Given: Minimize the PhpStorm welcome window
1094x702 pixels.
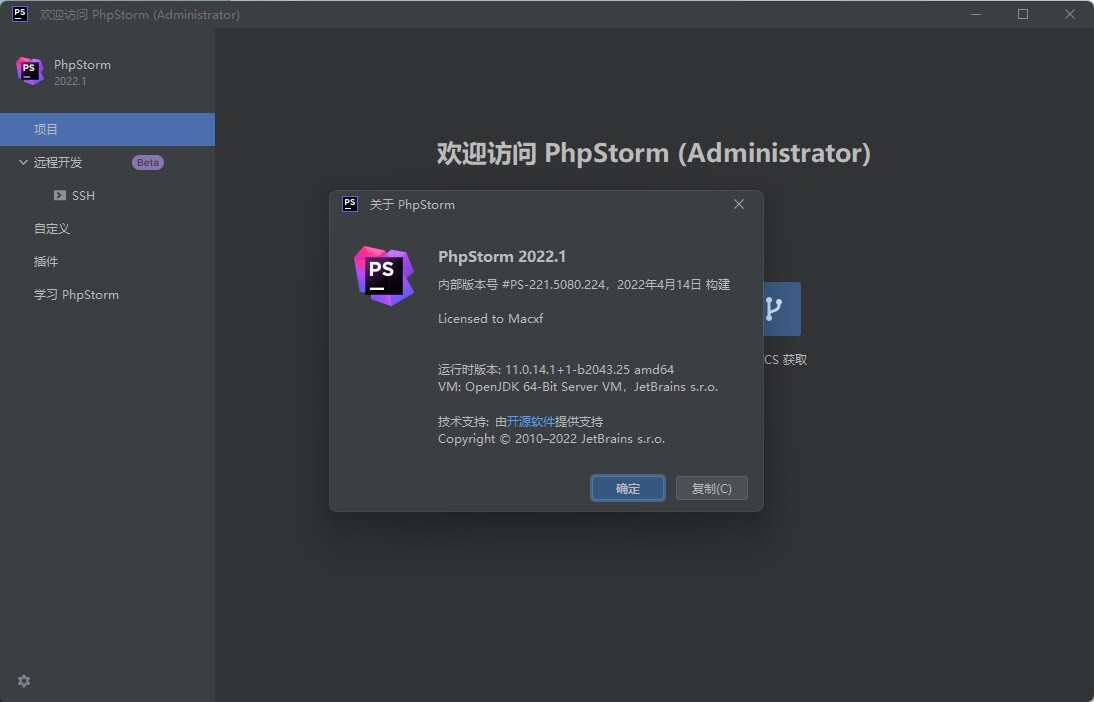Looking at the screenshot, I should (x=976, y=14).
